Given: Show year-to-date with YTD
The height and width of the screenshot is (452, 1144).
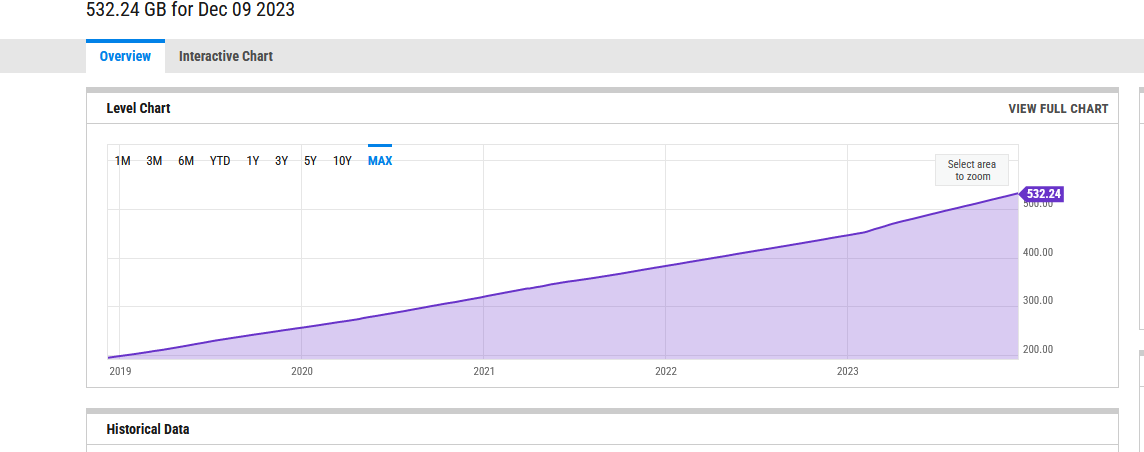Looking at the screenshot, I should click(x=220, y=161).
